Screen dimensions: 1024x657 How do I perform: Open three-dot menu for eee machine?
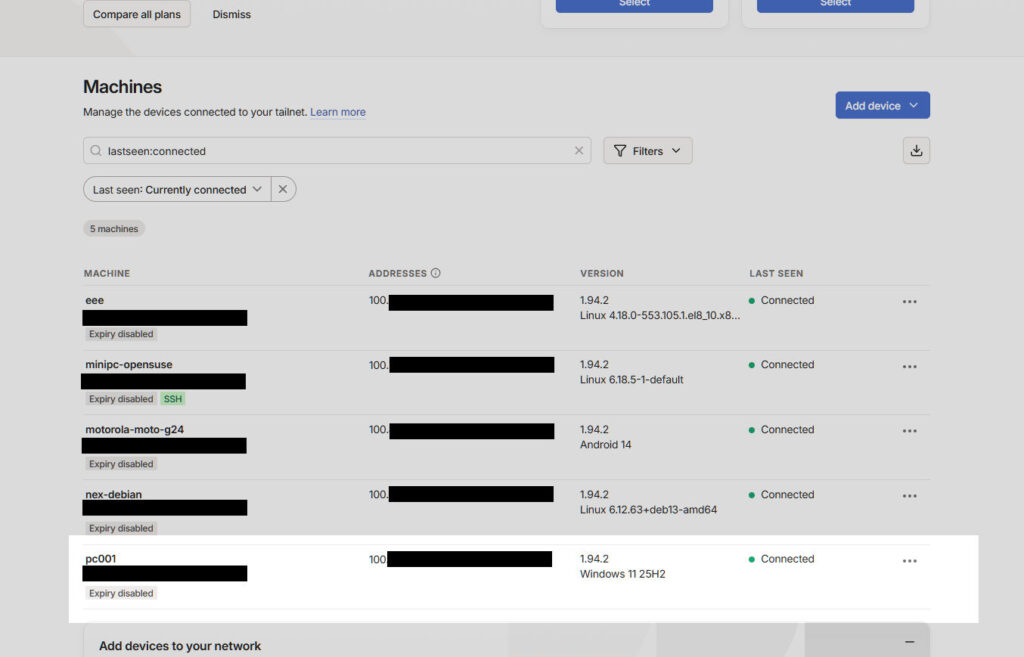[909, 301]
